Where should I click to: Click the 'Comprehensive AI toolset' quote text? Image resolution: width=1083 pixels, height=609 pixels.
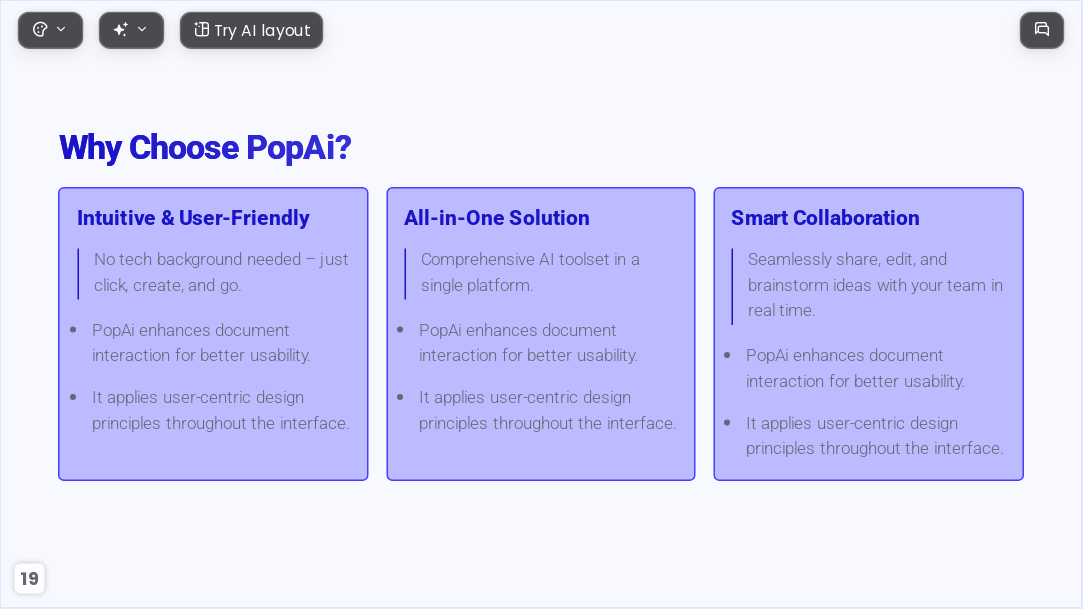point(530,272)
